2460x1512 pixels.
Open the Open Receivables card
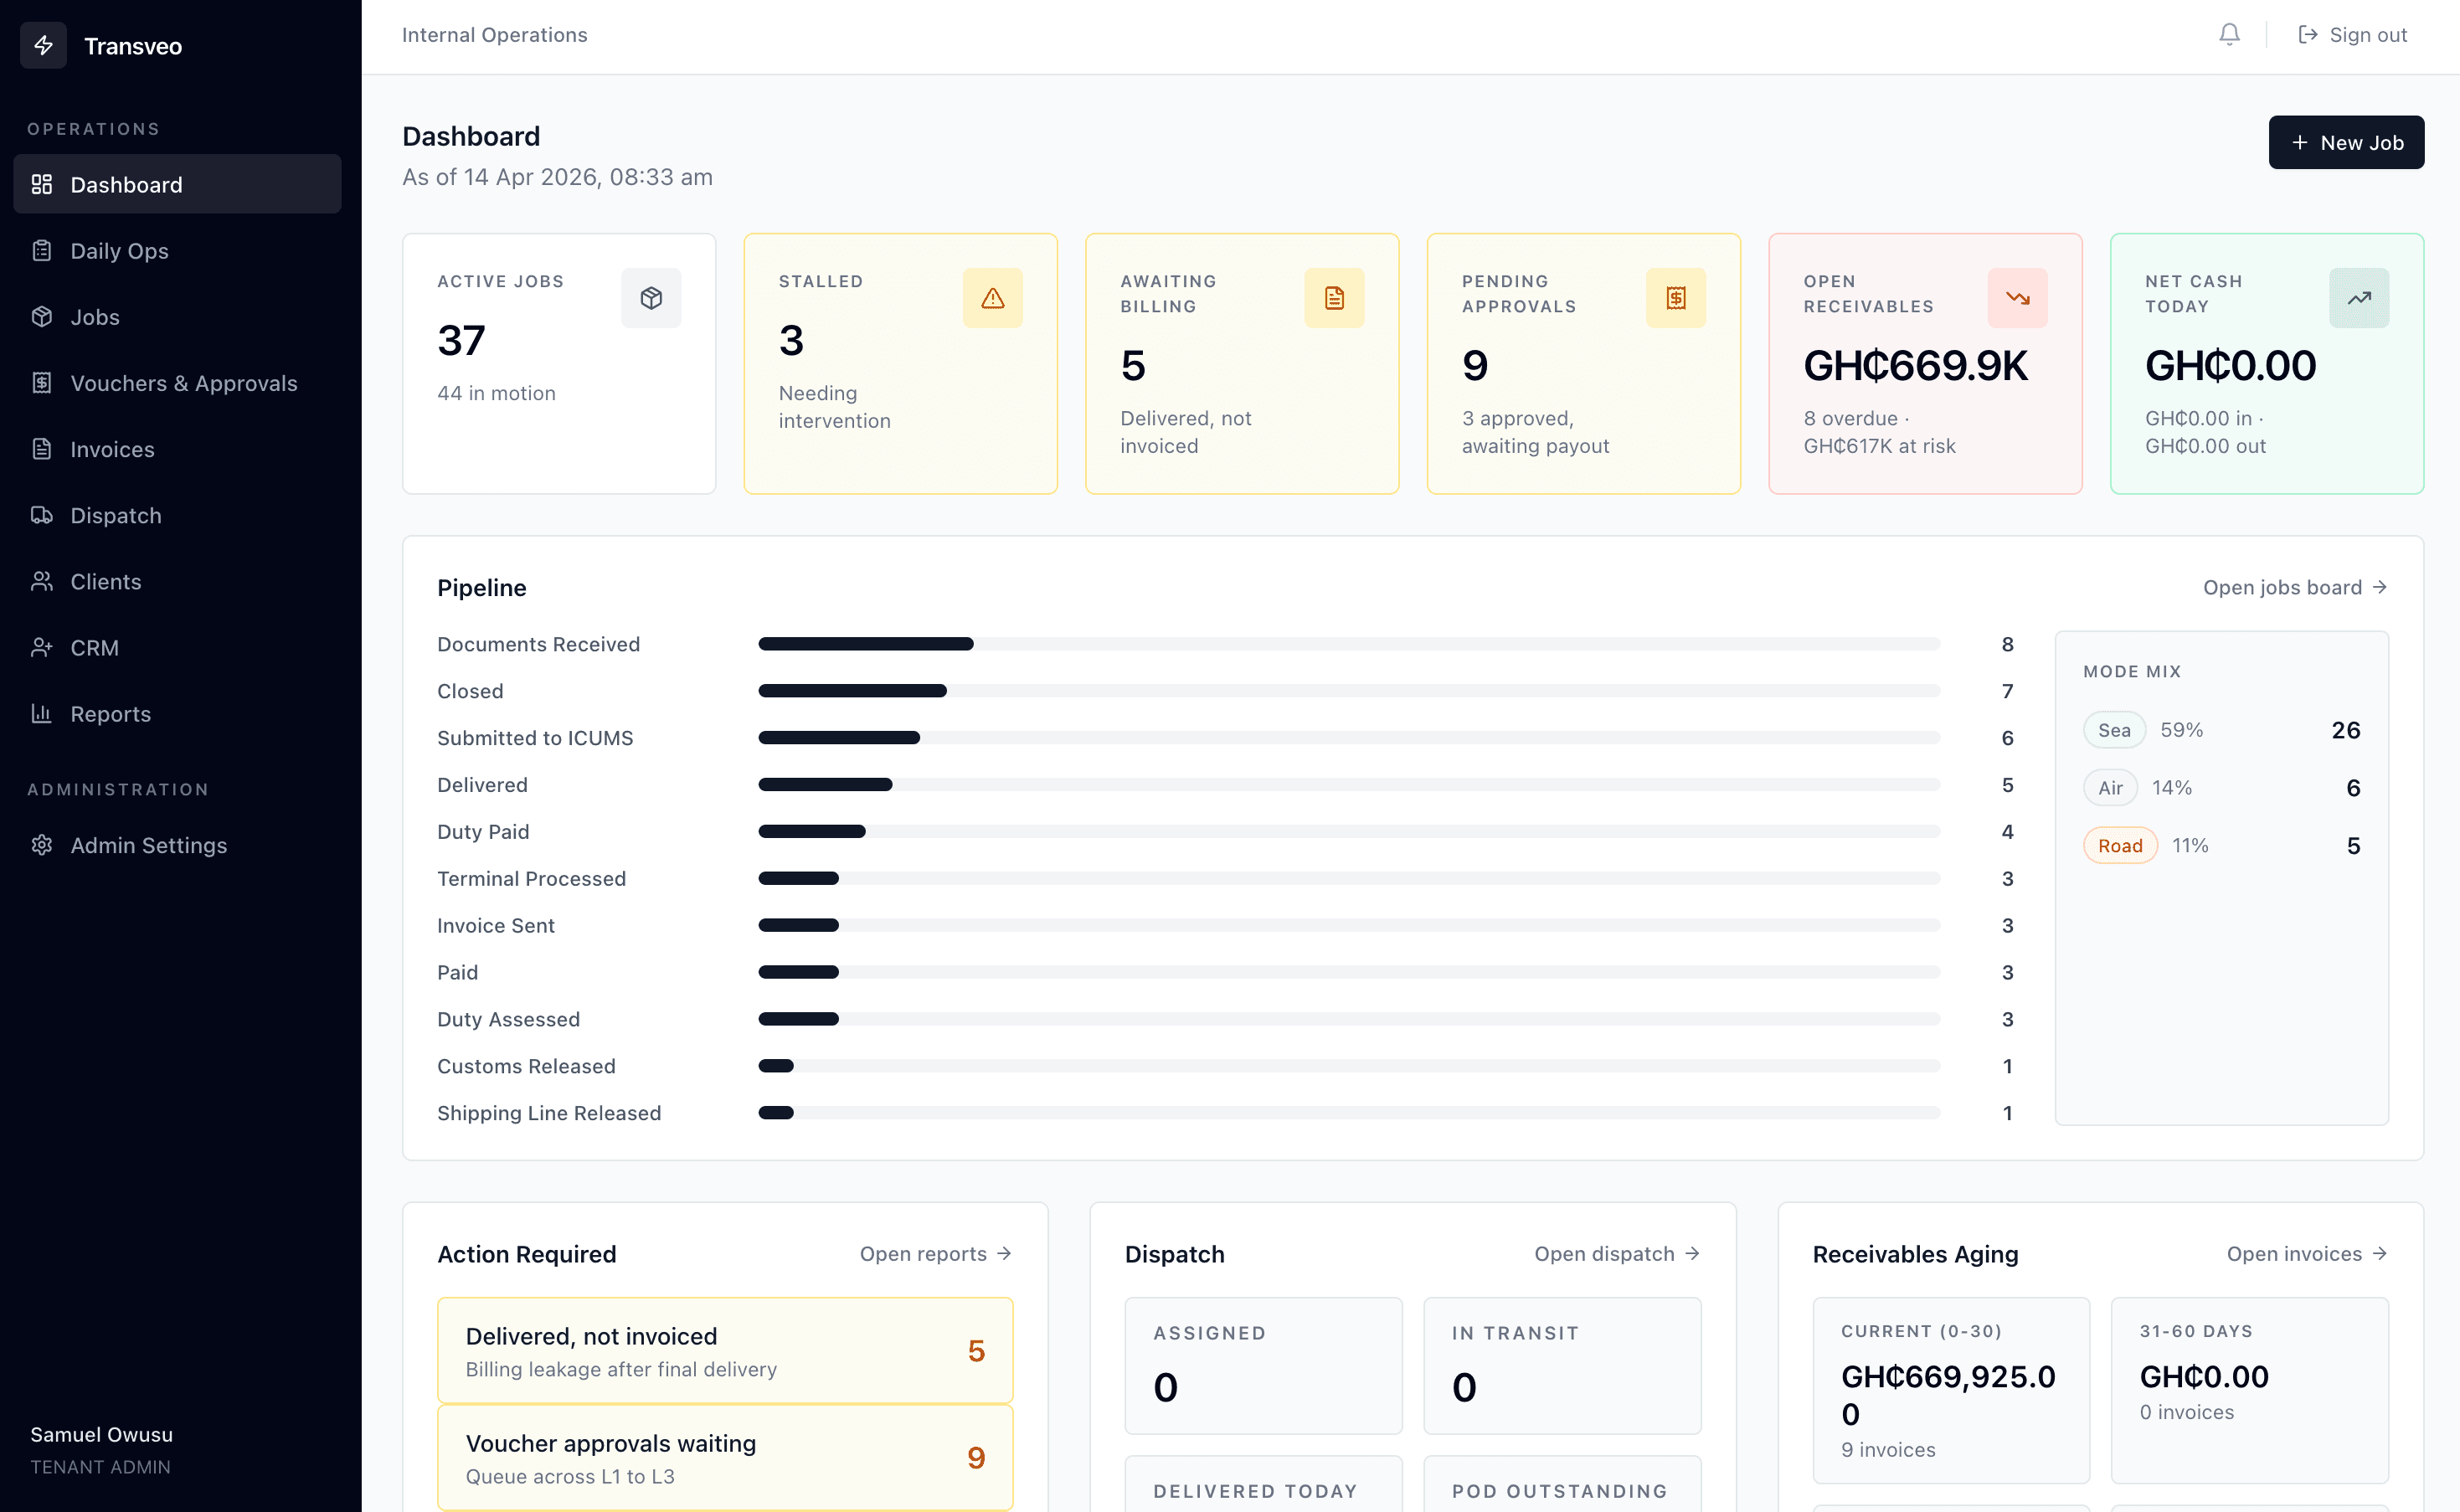1925,363
